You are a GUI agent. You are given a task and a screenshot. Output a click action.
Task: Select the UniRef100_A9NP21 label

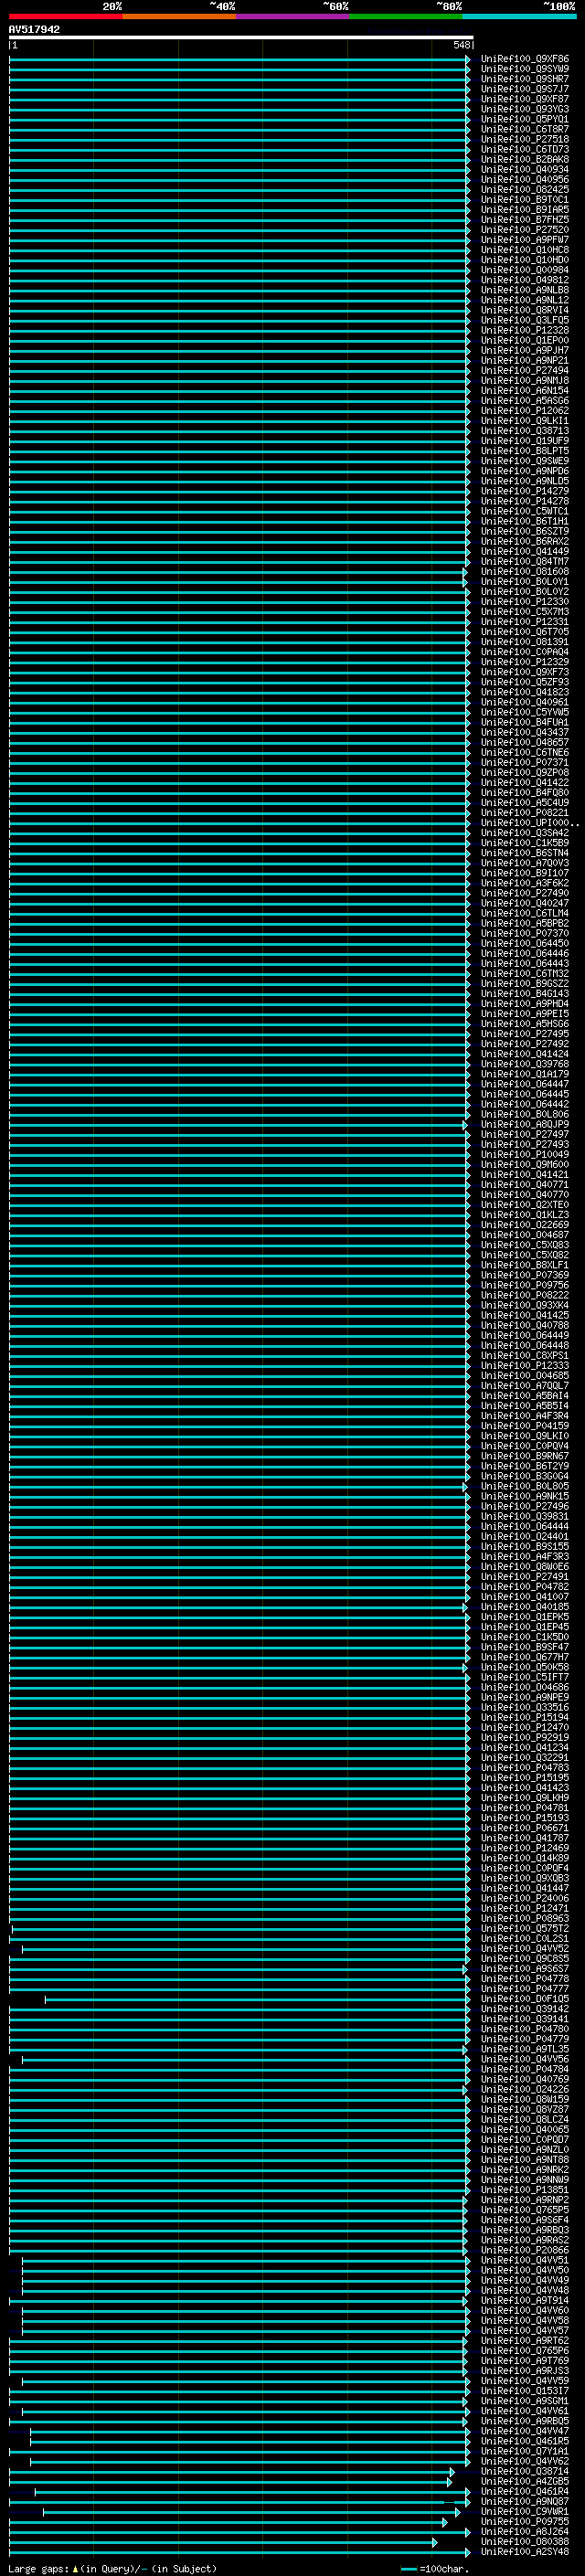(525, 360)
